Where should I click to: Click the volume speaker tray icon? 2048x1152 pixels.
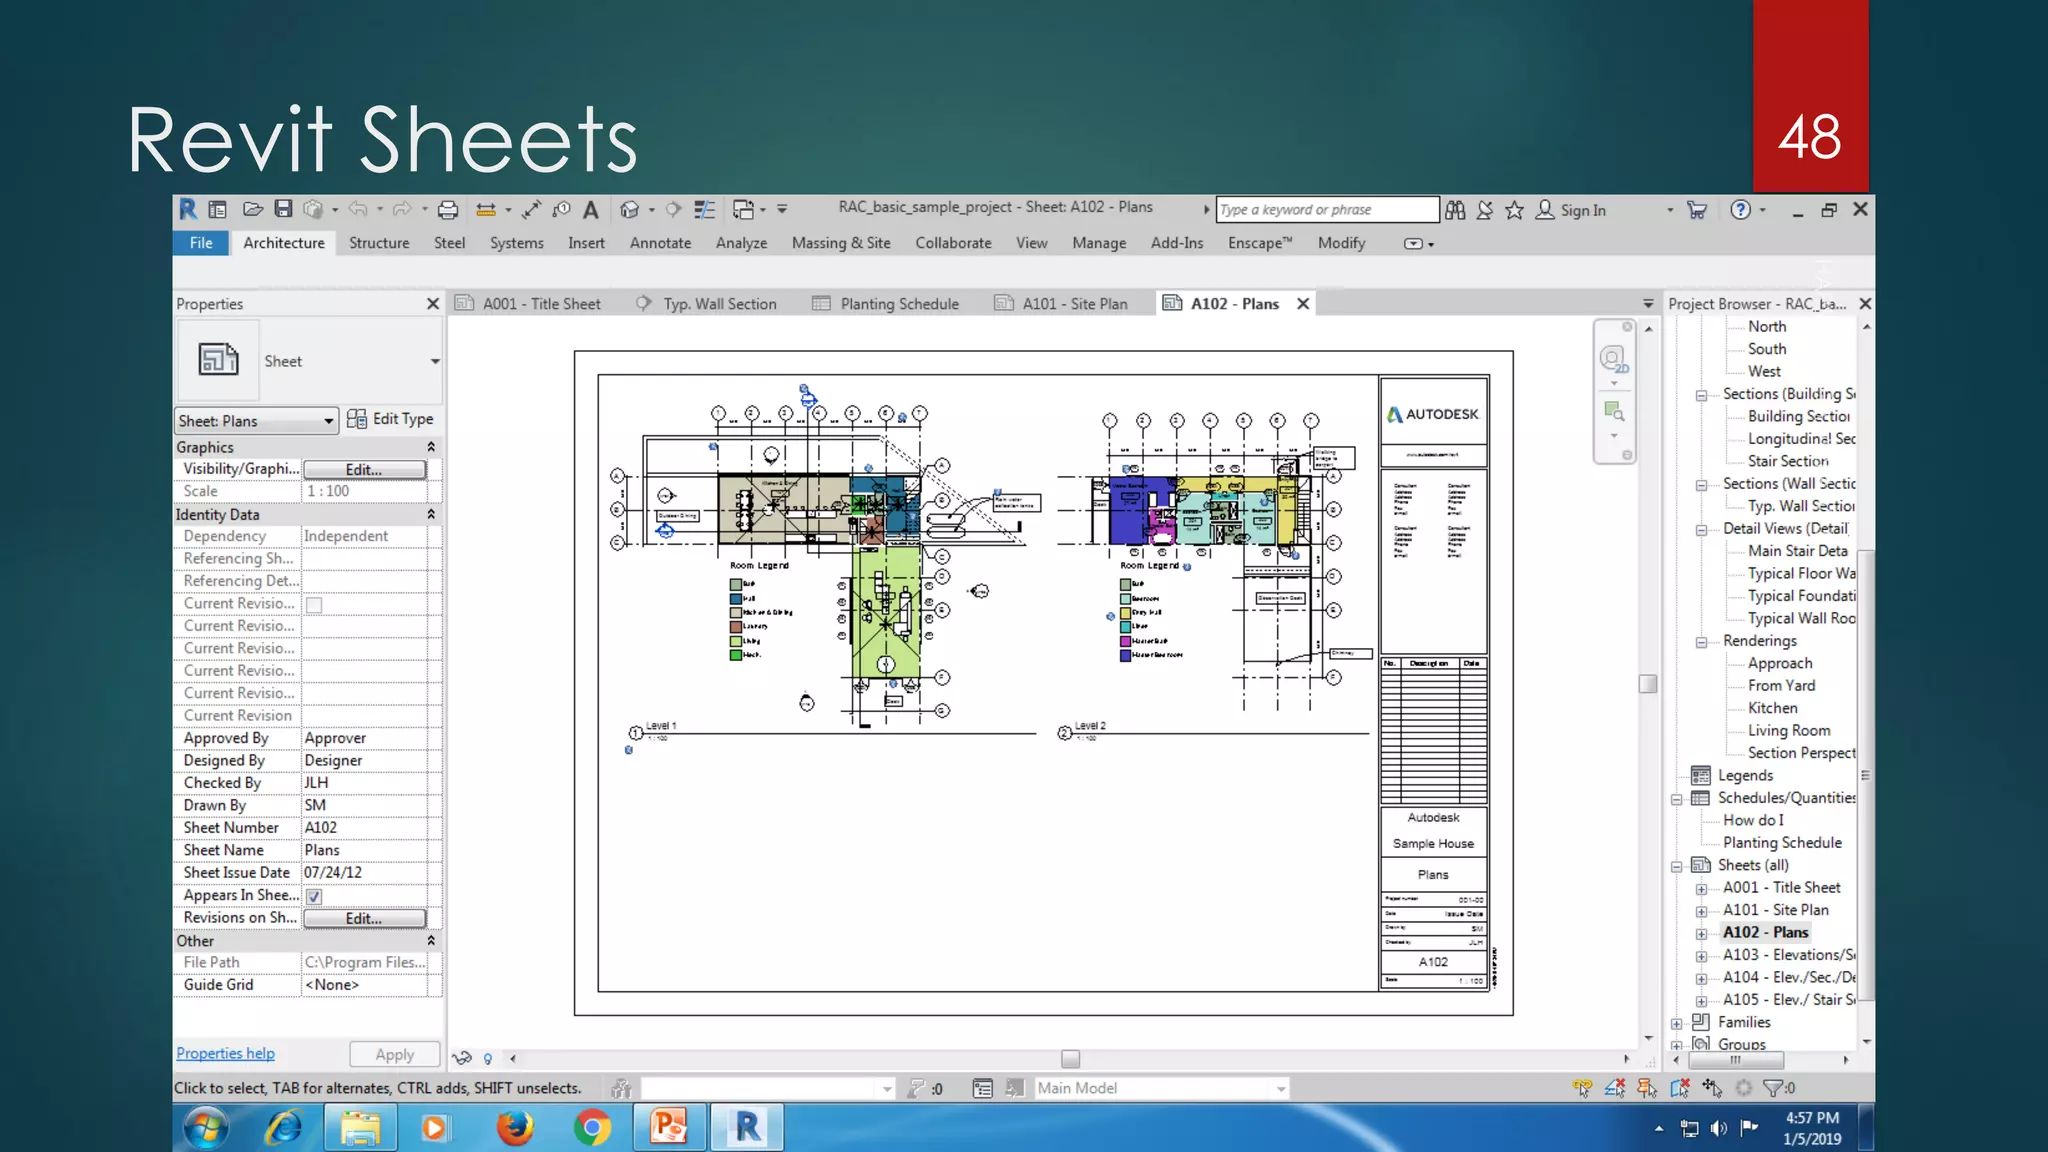1718,1129
